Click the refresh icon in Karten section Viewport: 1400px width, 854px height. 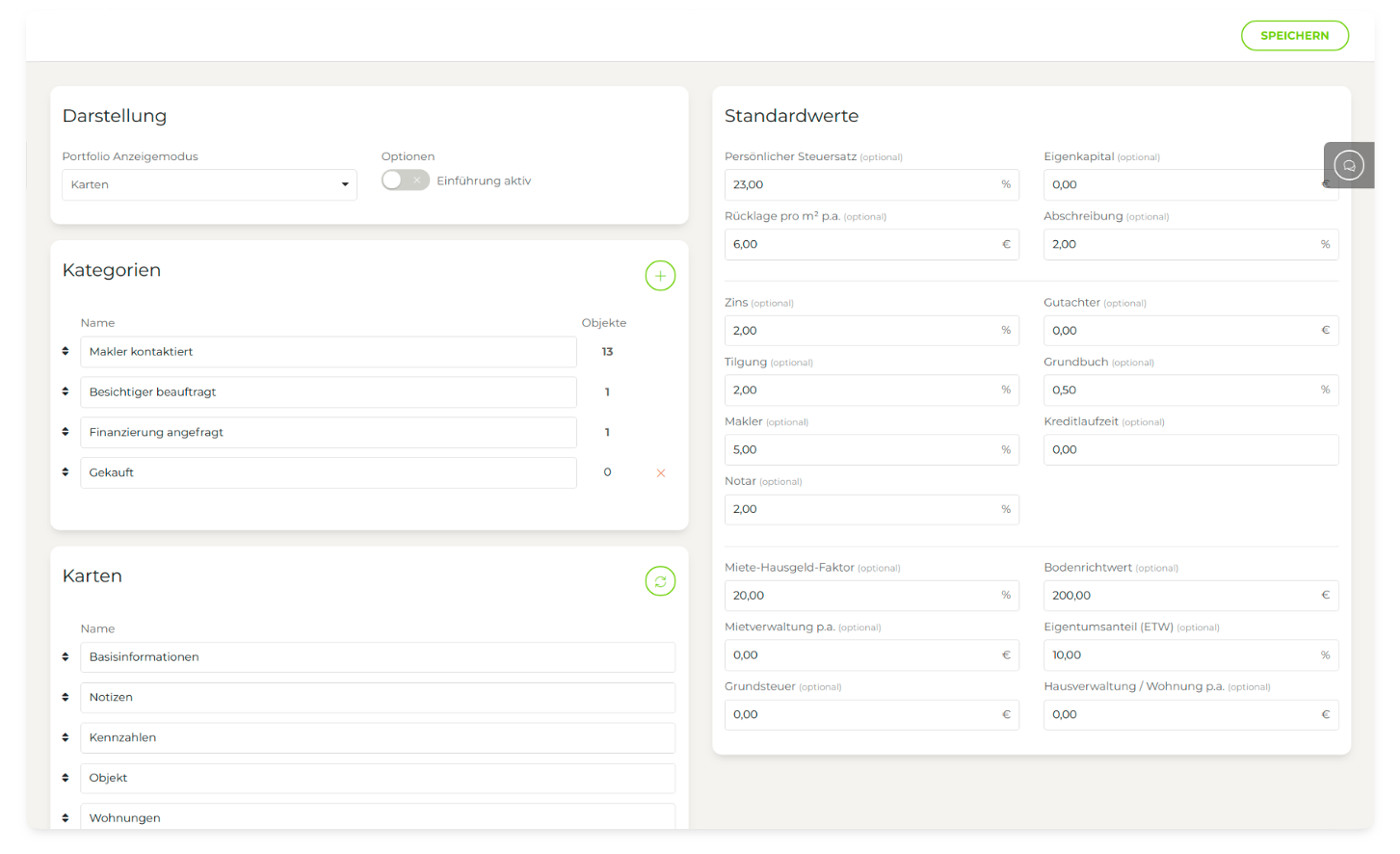tap(660, 581)
